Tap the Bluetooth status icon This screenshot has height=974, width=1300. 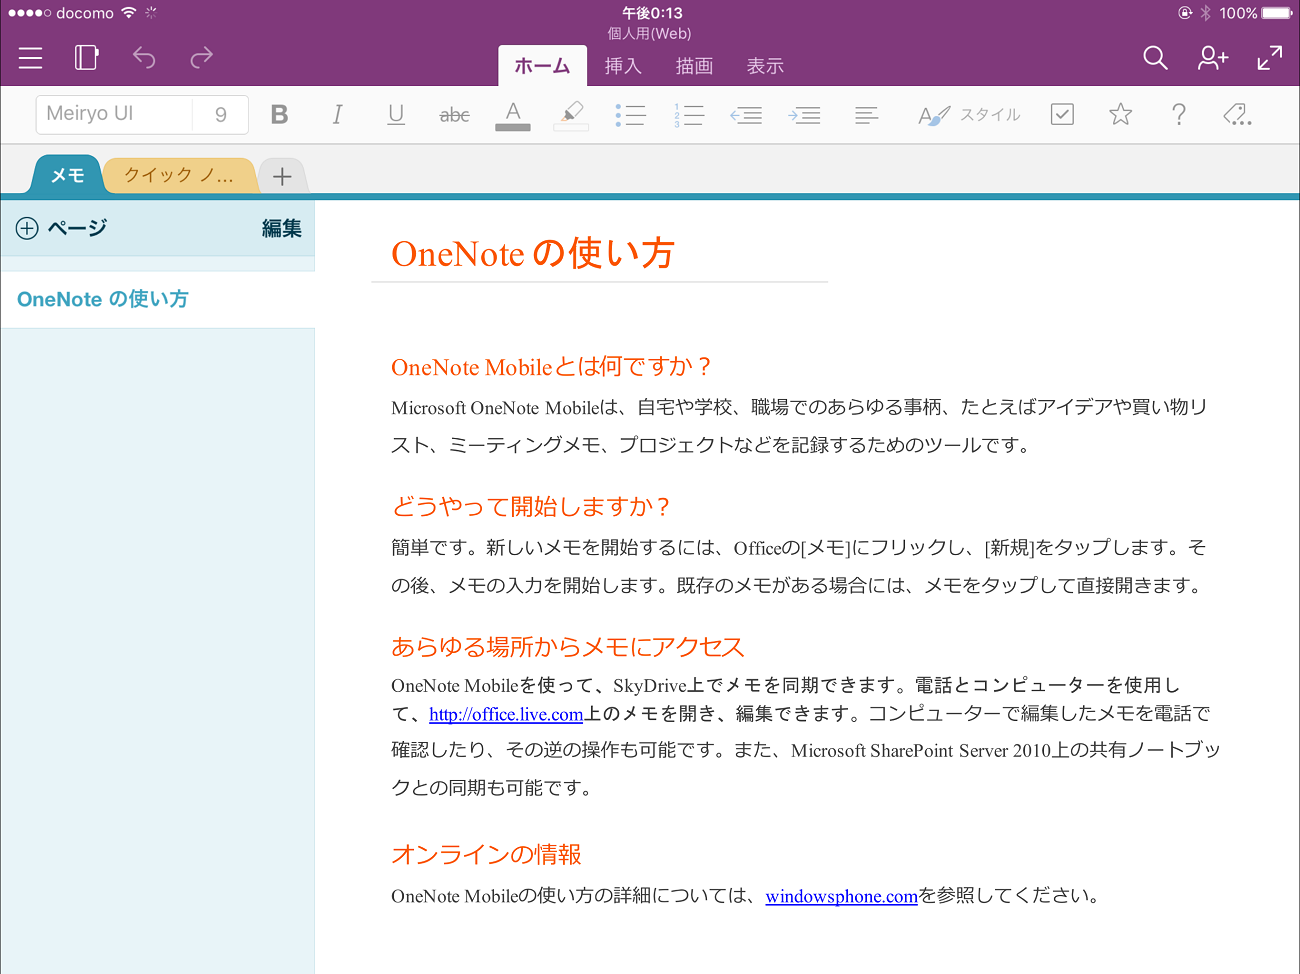[1206, 13]
